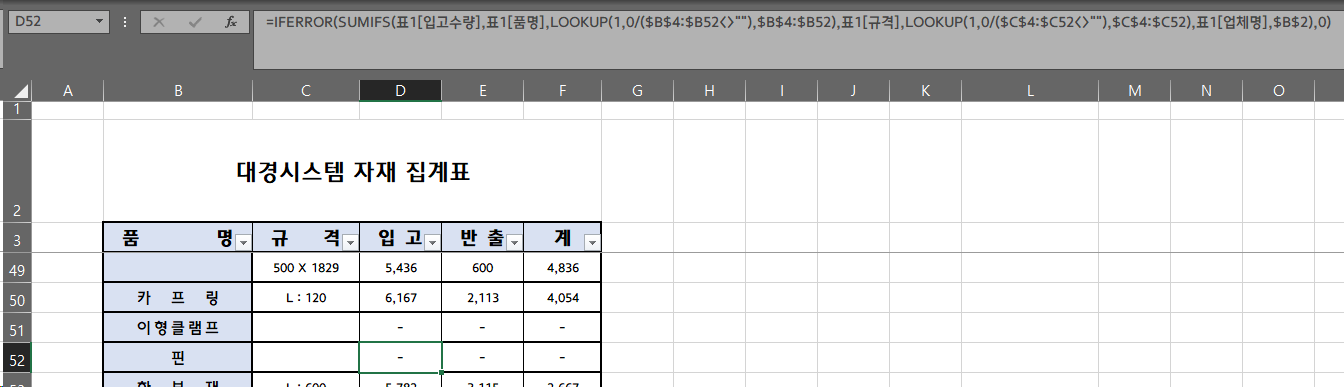1344x387 pixels.
Task: Click the 입고 dash cell in row 51
Action: (x=400, y=328)
